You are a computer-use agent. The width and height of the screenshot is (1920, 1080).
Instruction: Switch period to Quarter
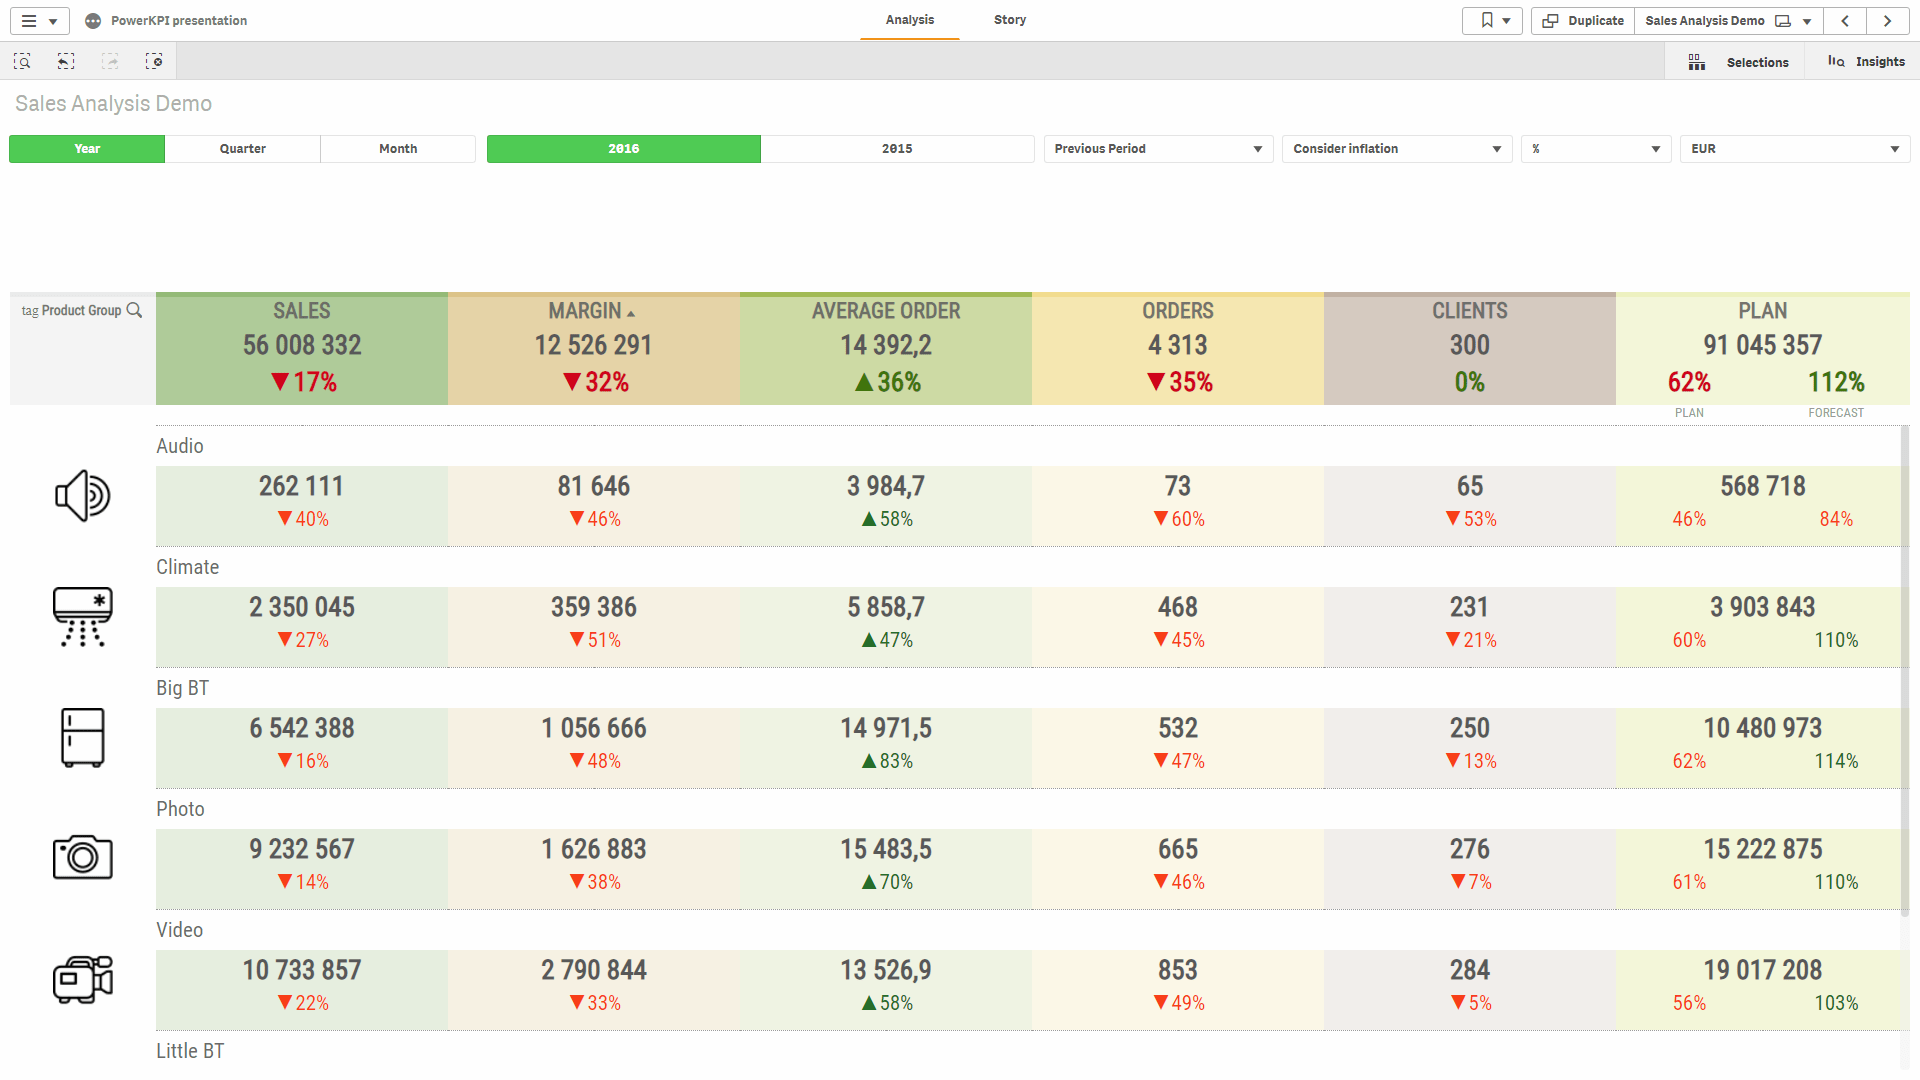pyautogui.click(x=242, y=149)
